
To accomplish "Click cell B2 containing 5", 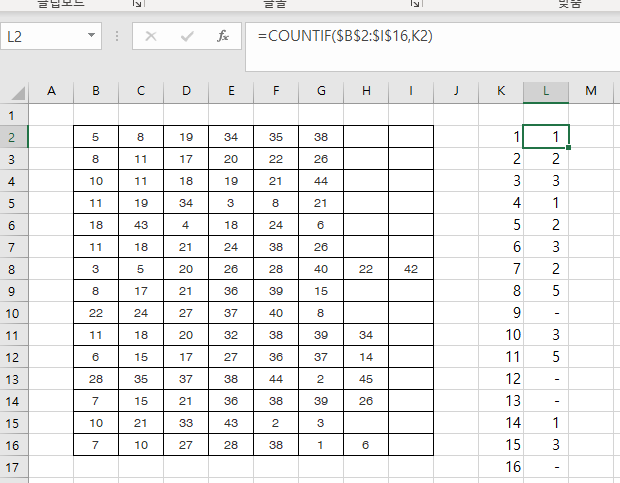I will 96,136.
